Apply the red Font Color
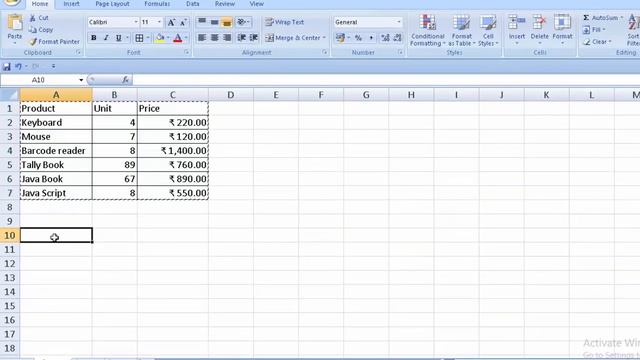The image size is (640, 360). coord(178,38)
